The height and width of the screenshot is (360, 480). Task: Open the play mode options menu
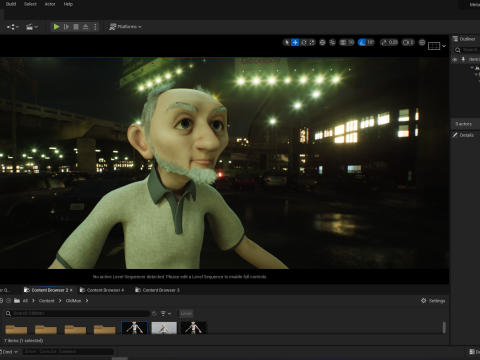(x=95, y=27)
